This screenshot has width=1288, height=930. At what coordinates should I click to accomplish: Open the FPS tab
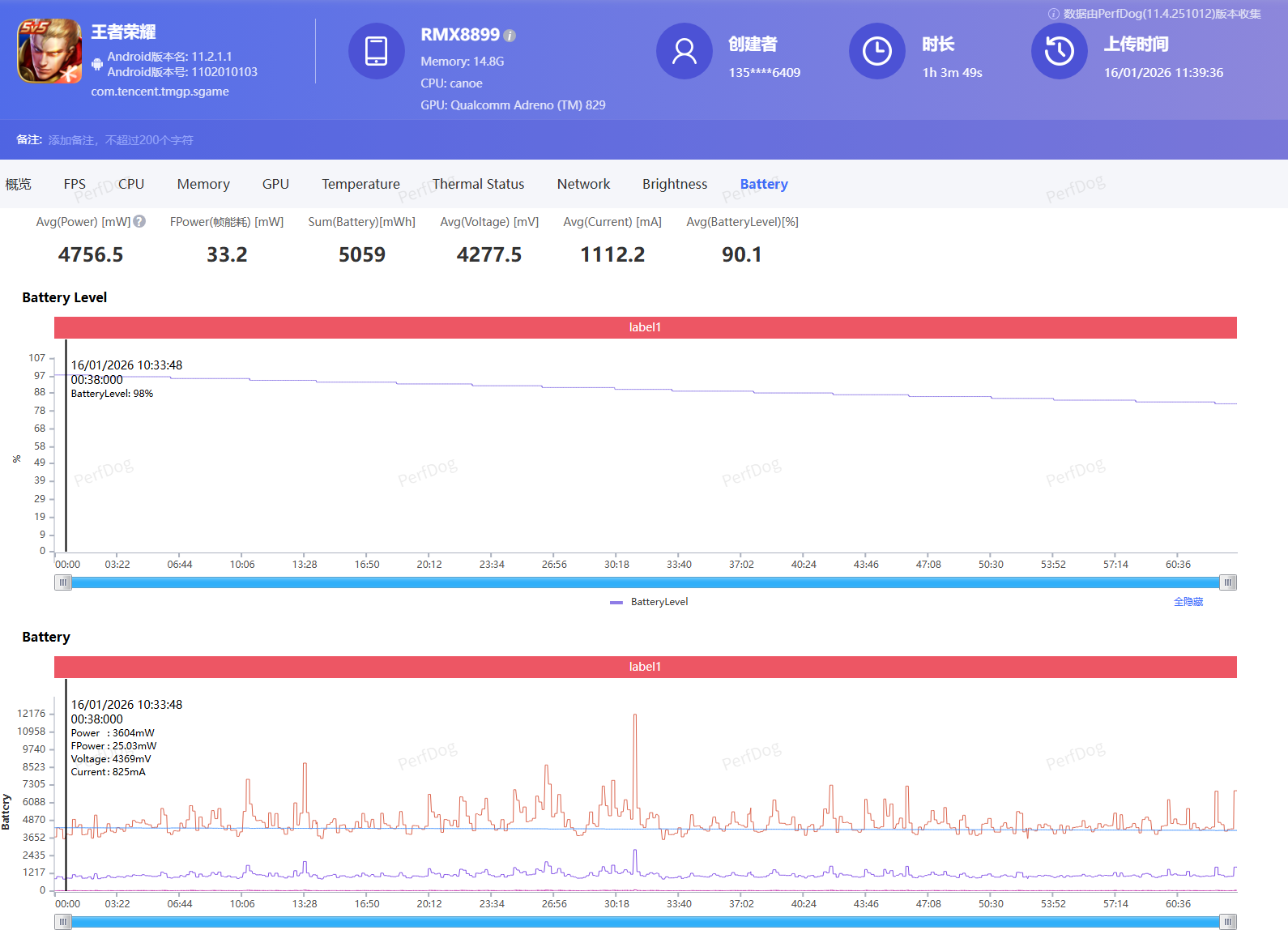[x=75, y=184]
